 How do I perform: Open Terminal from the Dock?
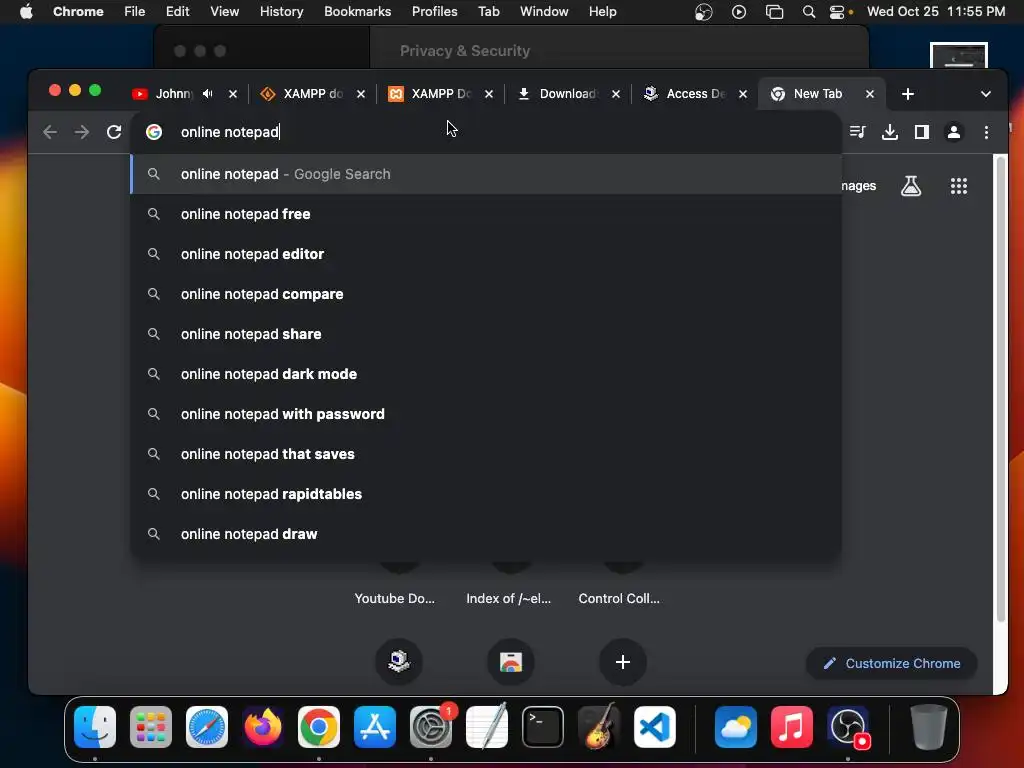coord(543,727)
